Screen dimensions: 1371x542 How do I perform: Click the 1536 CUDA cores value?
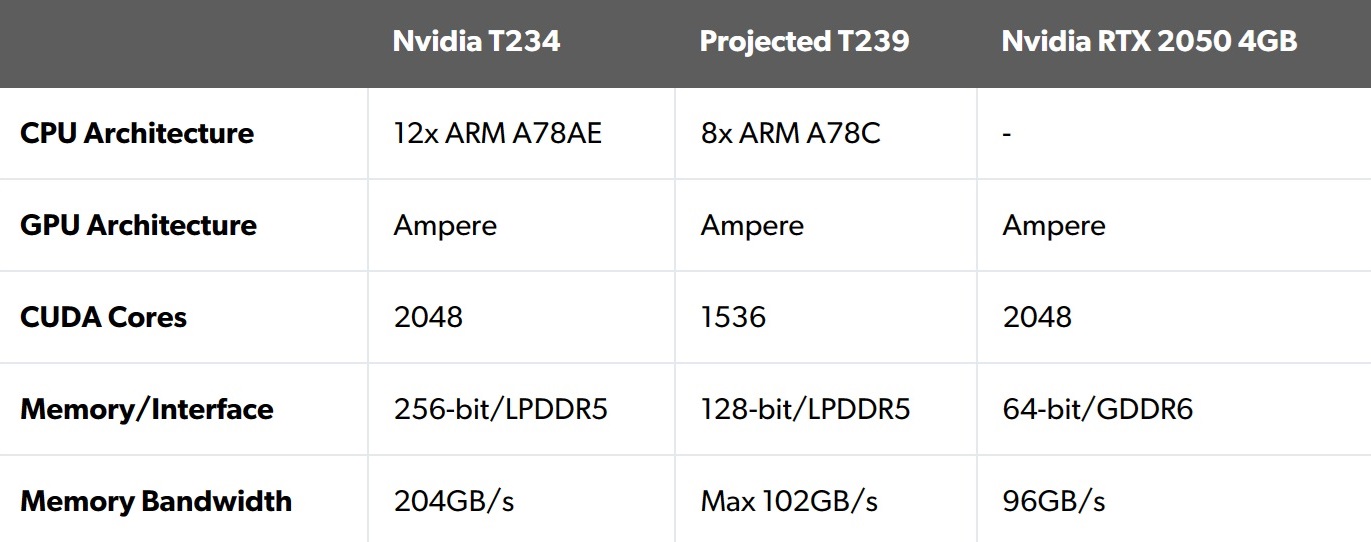click(733, 317)
